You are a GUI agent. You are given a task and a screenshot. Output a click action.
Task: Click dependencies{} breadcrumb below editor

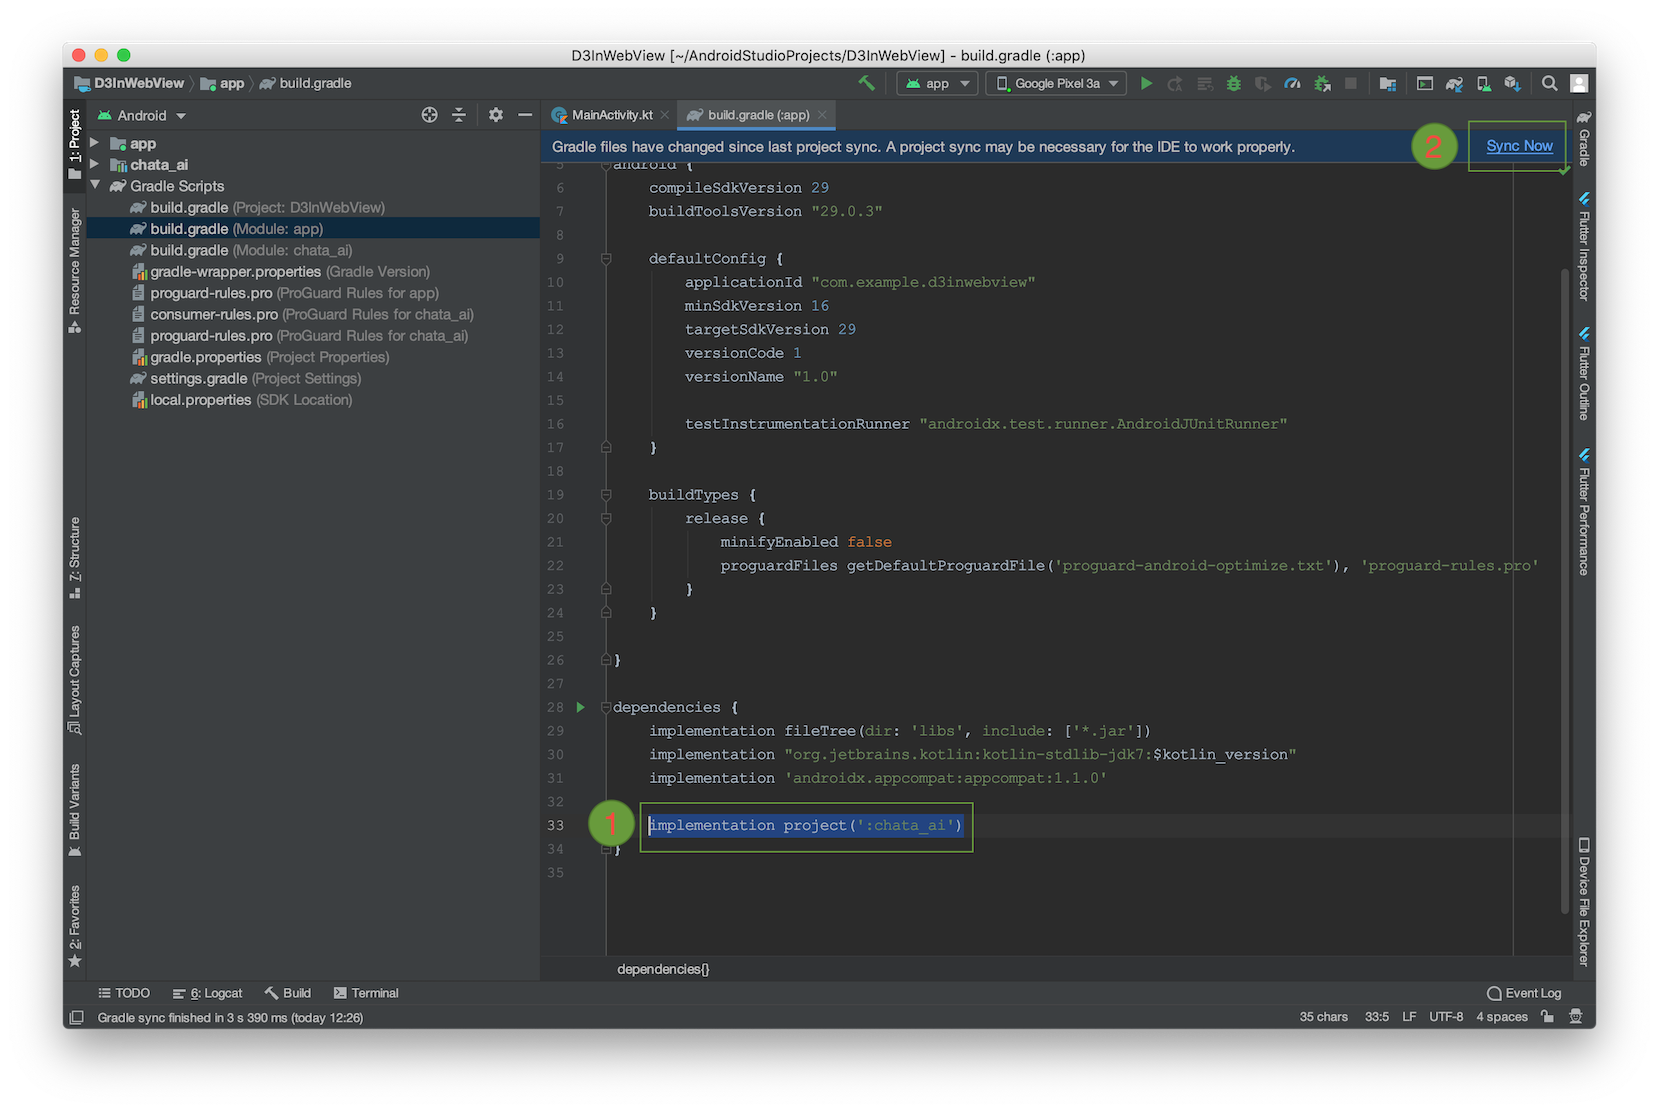(663, 969)
